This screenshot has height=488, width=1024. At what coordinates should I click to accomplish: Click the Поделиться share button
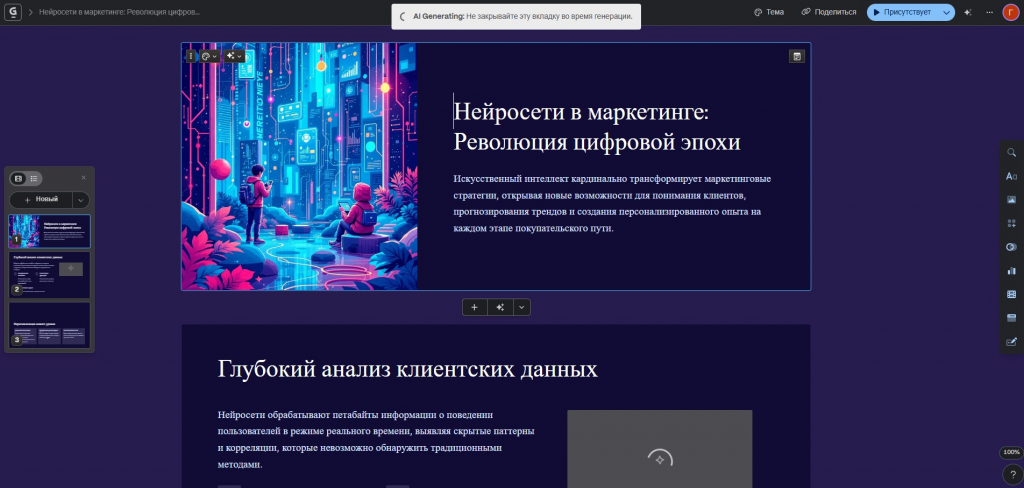pyautogui.click(x=829, y=12)
